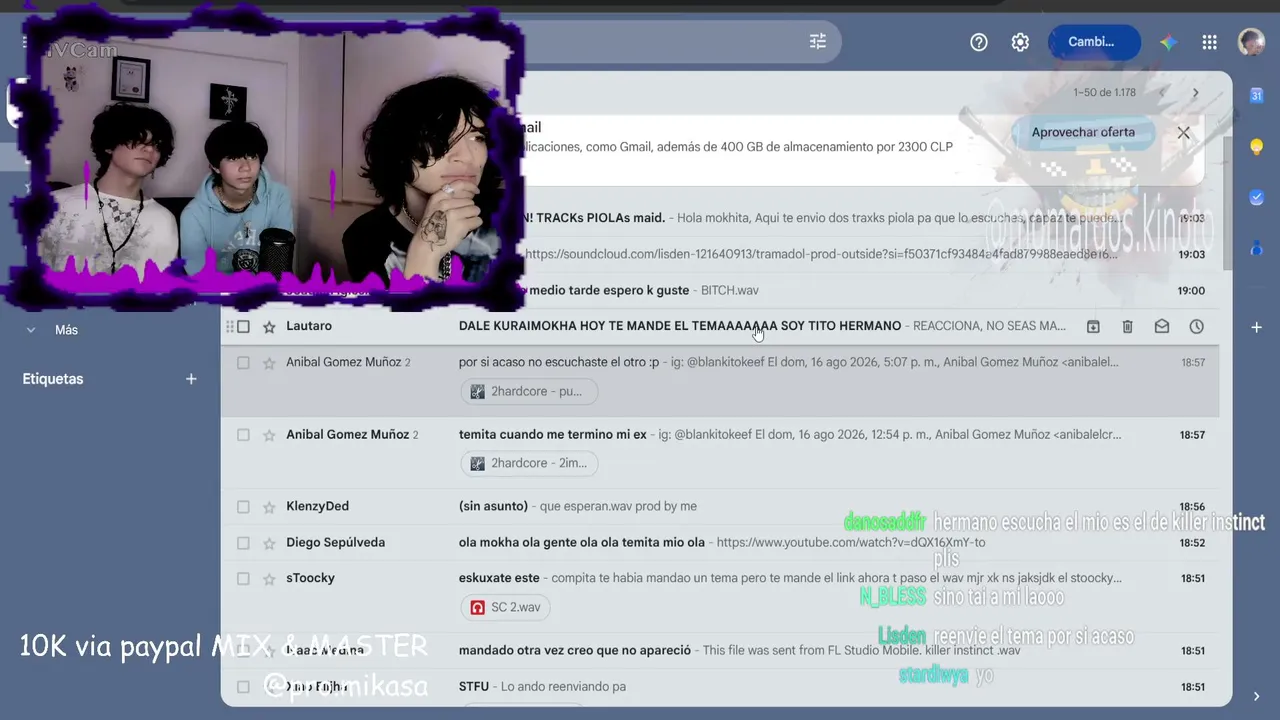This screenshot has width=1280, height=720.
Task: Tick checkbox for 'temita cuando me termino' email
Action: click(243, 435)
